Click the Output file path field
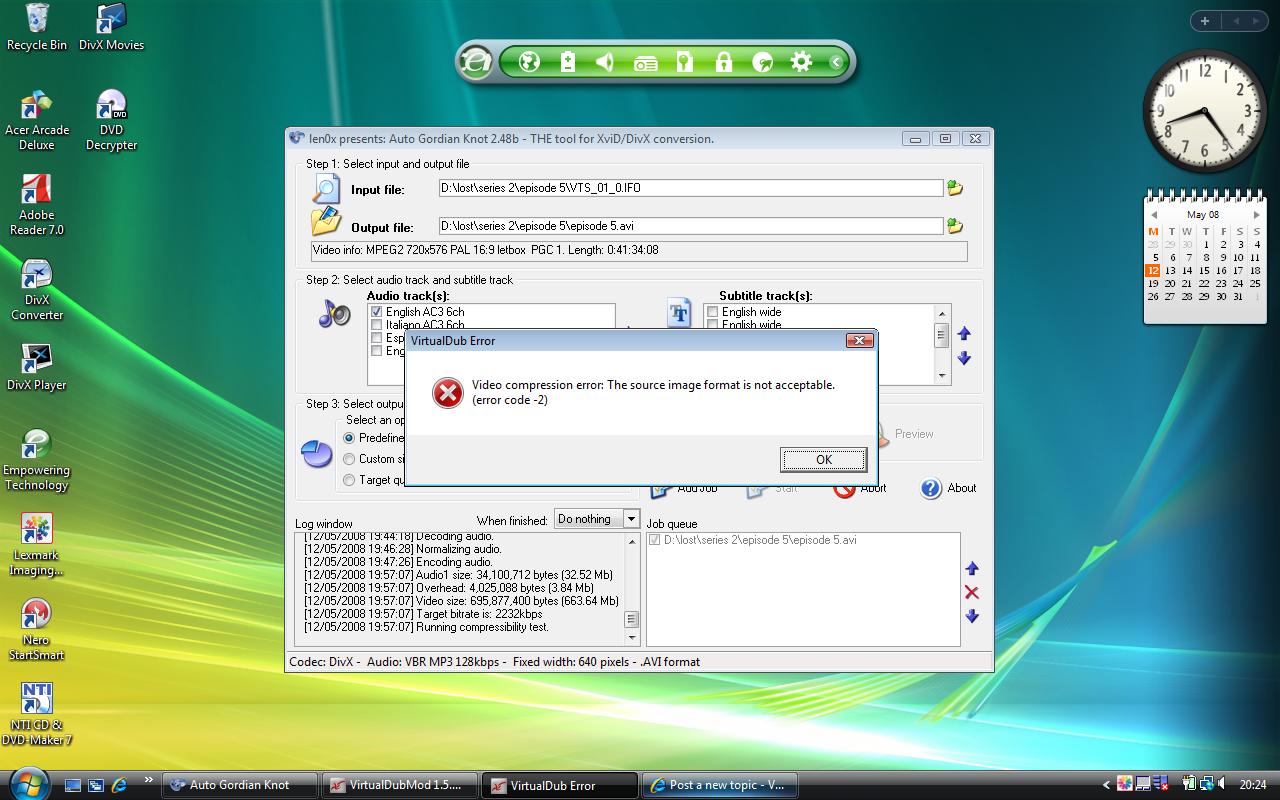Image resolution: width=1280 pixels, height=800 pixels. click(690, 226)
